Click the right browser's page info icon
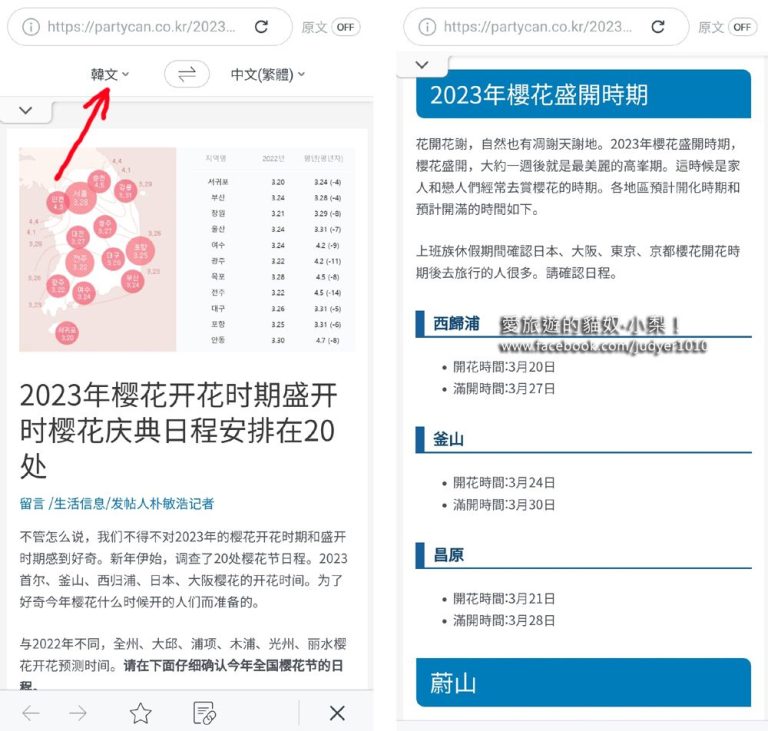The image size is (768, 731). 427,27
